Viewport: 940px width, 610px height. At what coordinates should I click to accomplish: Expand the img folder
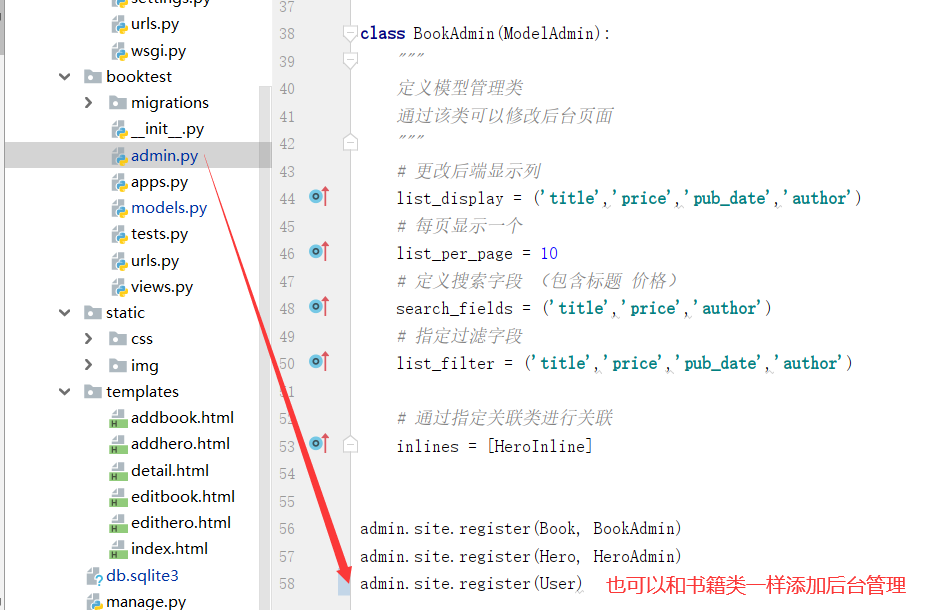(x=89, y=365)
